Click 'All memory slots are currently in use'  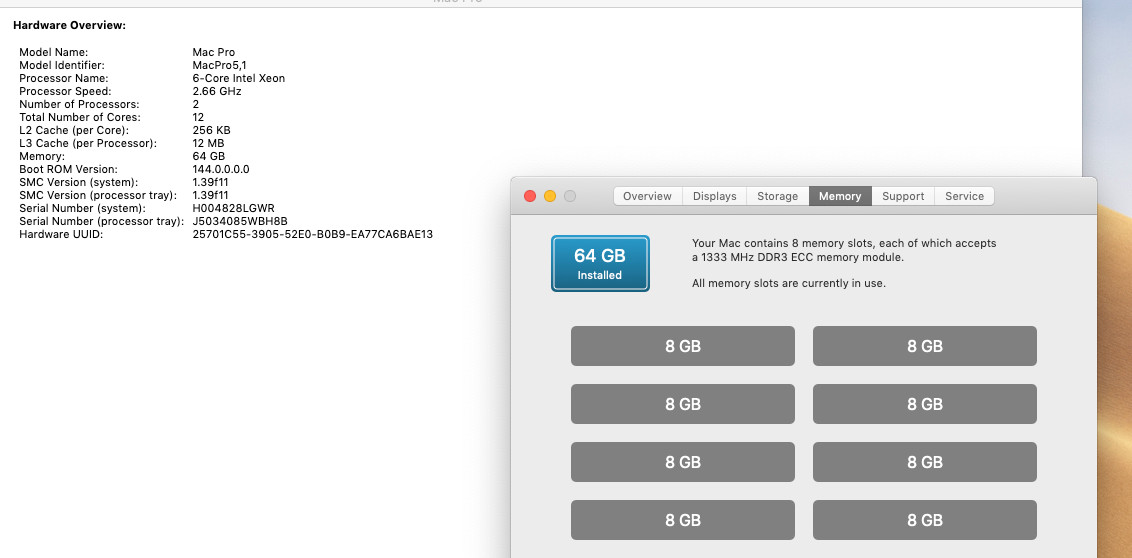(x=789, y=283)
